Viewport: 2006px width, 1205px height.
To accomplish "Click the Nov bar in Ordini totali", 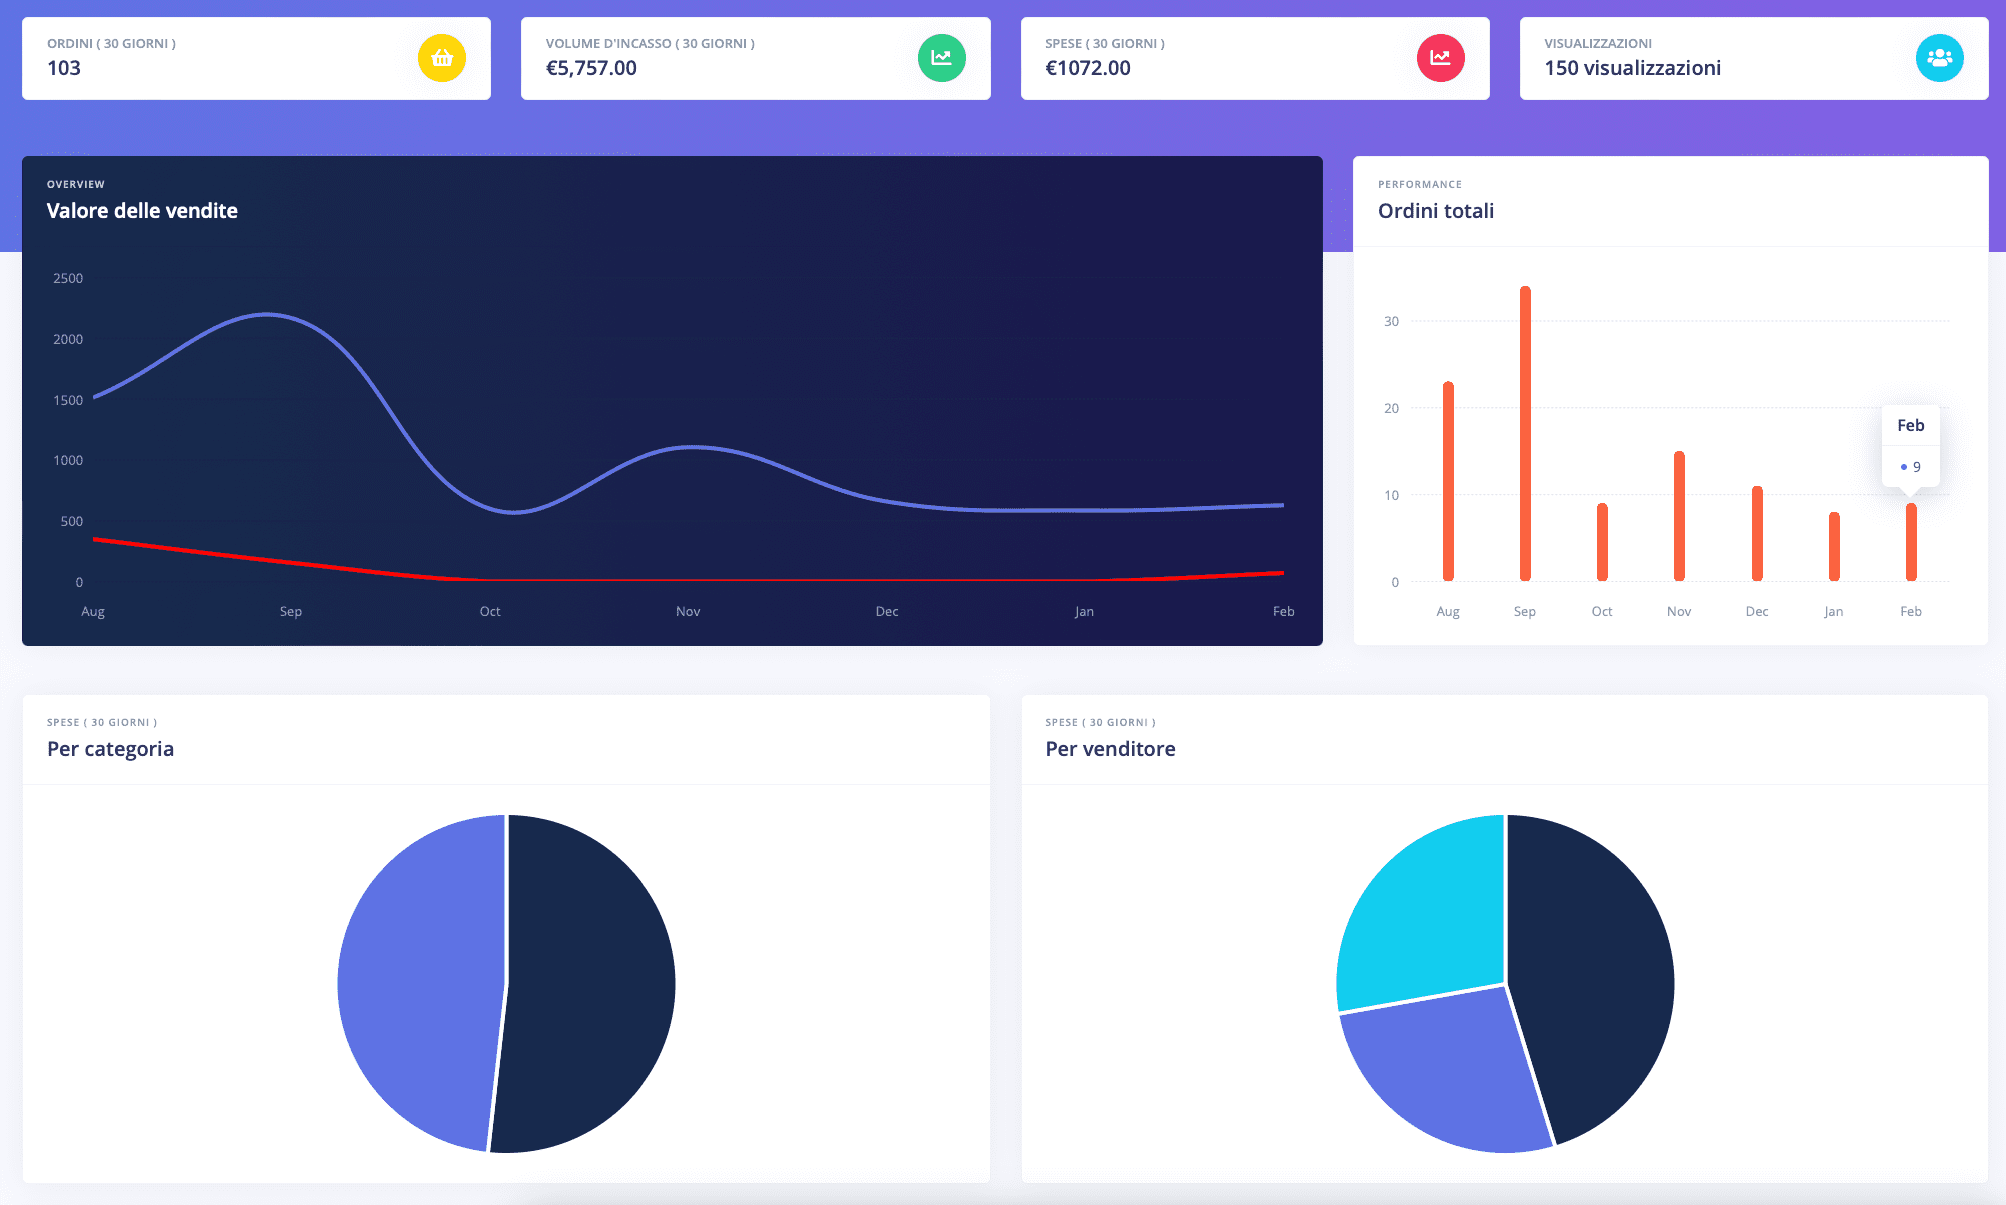I will [1679, 516].
